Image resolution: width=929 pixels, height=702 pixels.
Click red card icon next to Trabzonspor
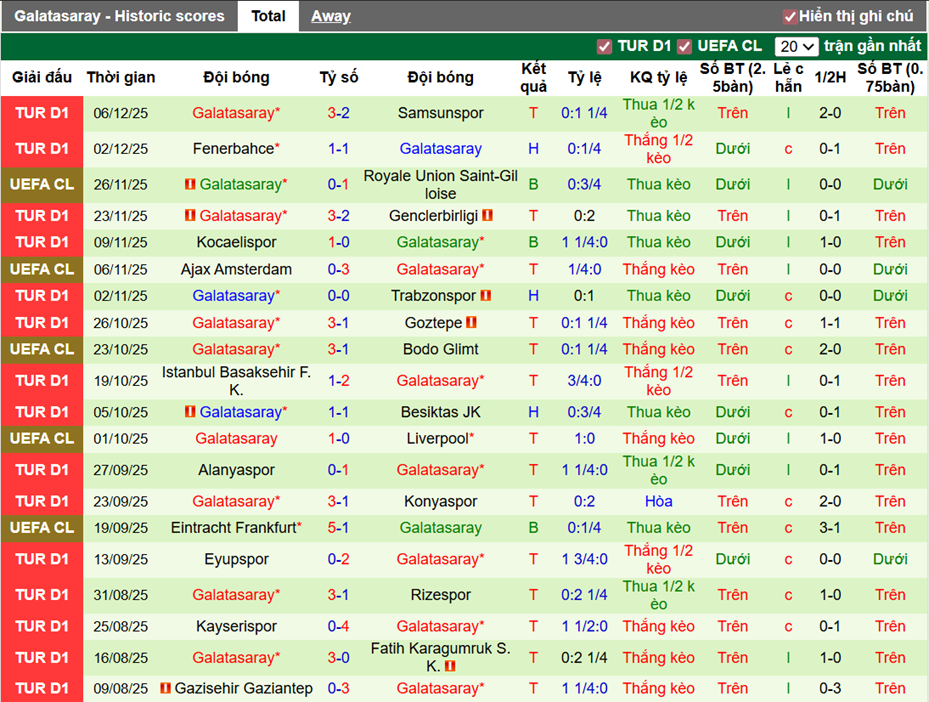click(x=485, y=295)
